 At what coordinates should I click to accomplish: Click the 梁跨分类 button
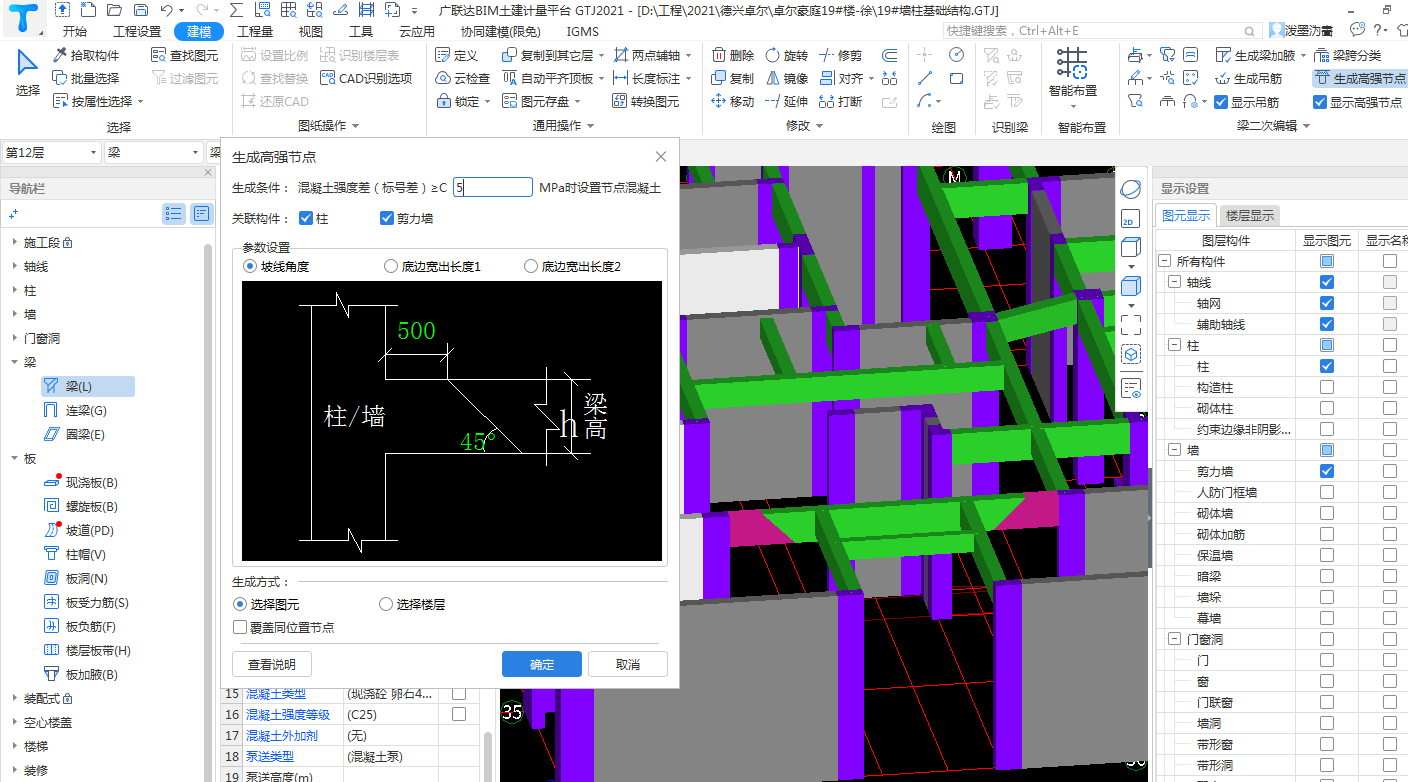tap(1349, 55)
